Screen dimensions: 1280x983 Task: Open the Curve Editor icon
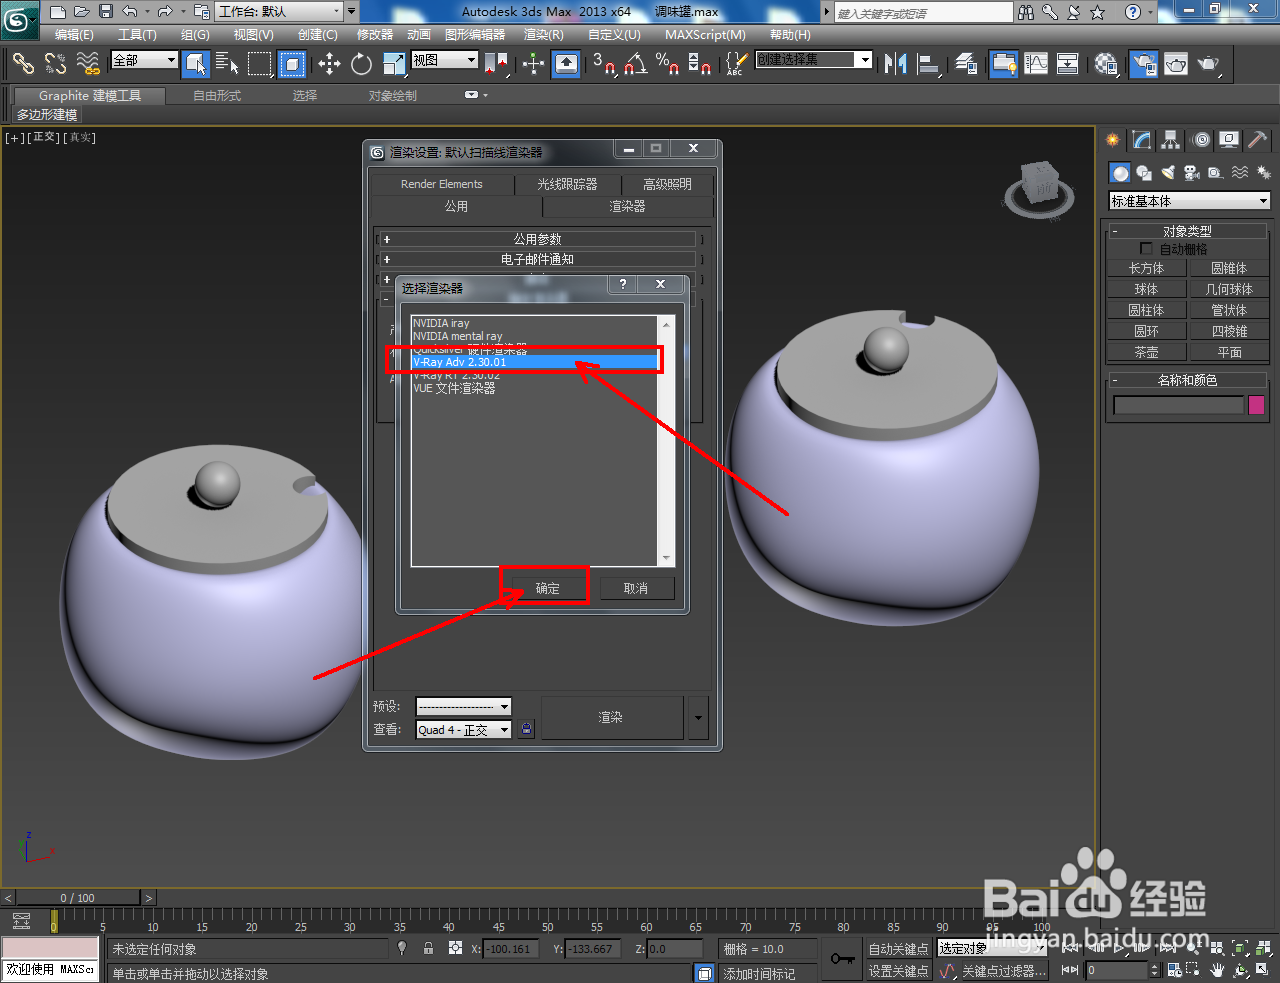click(1036, 64)
